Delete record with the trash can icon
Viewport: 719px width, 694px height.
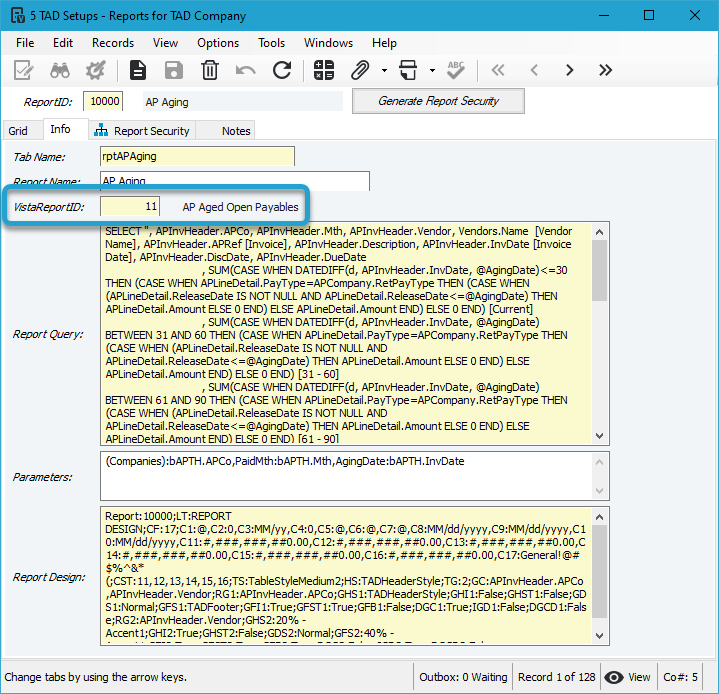tap(210, 70)
